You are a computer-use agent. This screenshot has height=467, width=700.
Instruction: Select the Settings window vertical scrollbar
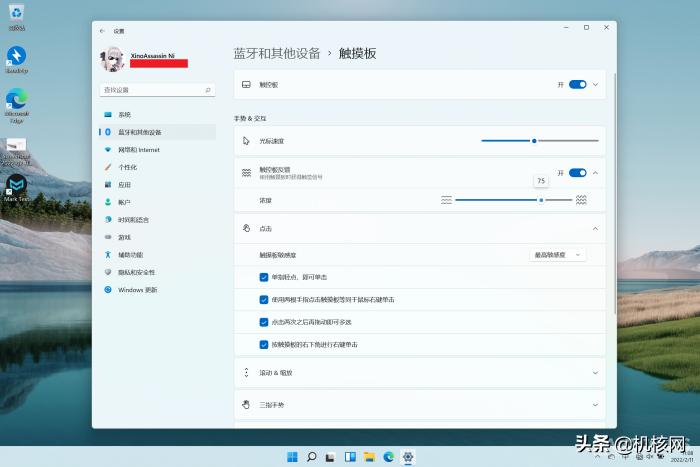(615, 194)
